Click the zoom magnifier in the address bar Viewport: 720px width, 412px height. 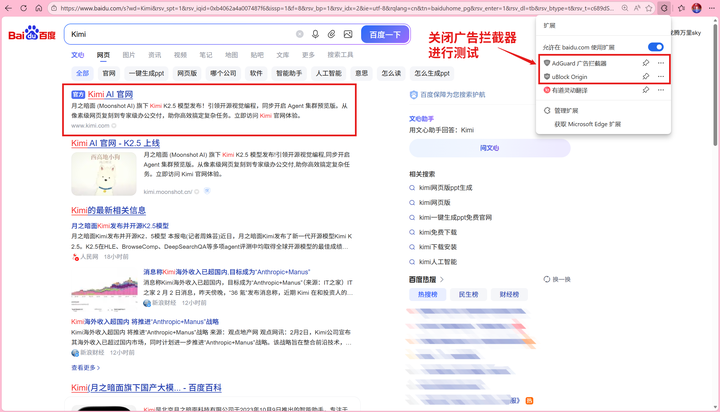coord(625,8)
